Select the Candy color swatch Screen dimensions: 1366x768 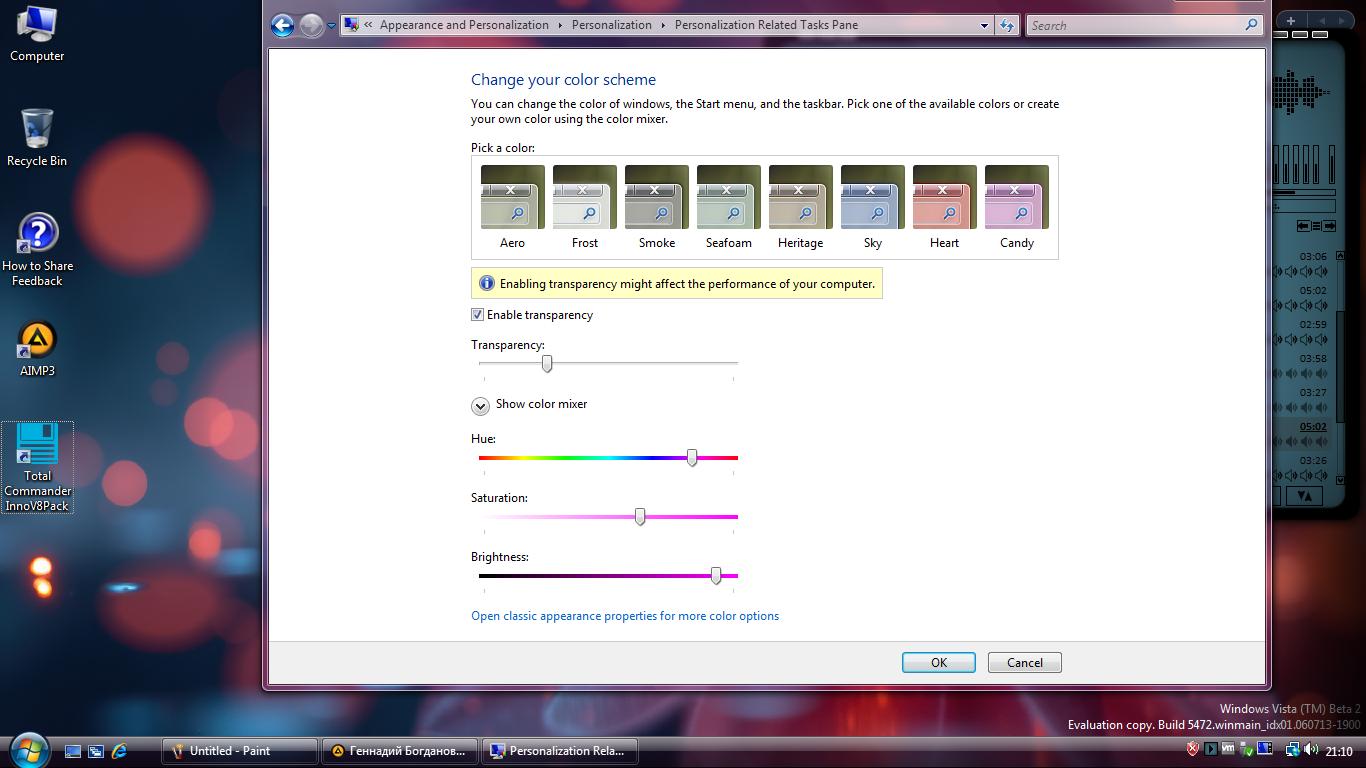tap(1016, 207)
